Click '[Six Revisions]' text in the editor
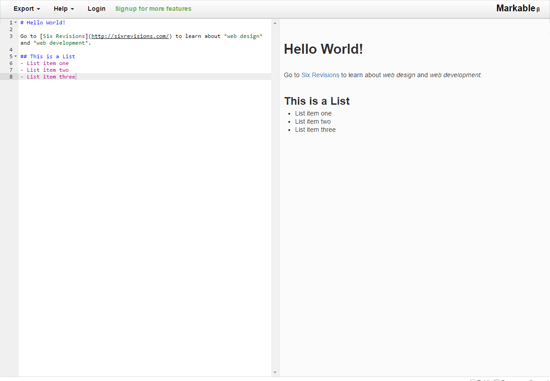This screenshot has width=550, height=381. 64,36
